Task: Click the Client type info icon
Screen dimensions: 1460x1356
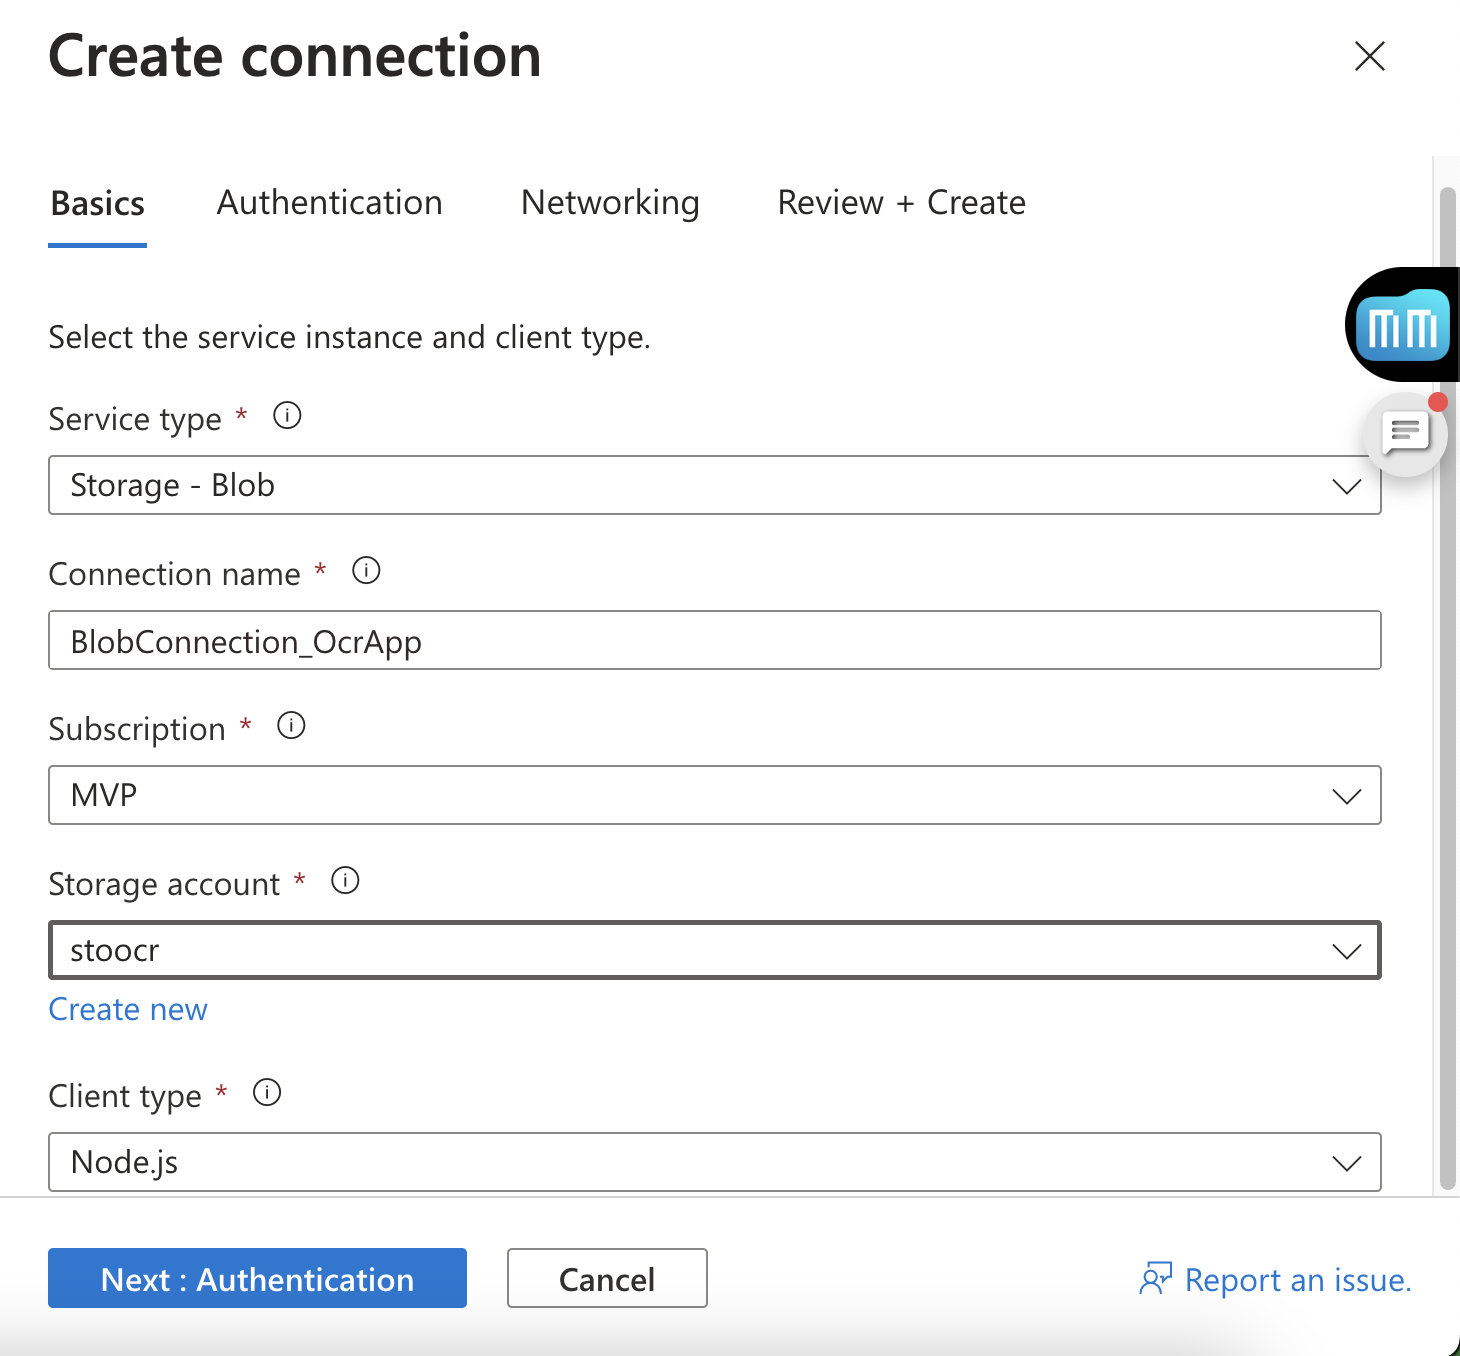Action: pyautogui.click(x=267, y=1092)
